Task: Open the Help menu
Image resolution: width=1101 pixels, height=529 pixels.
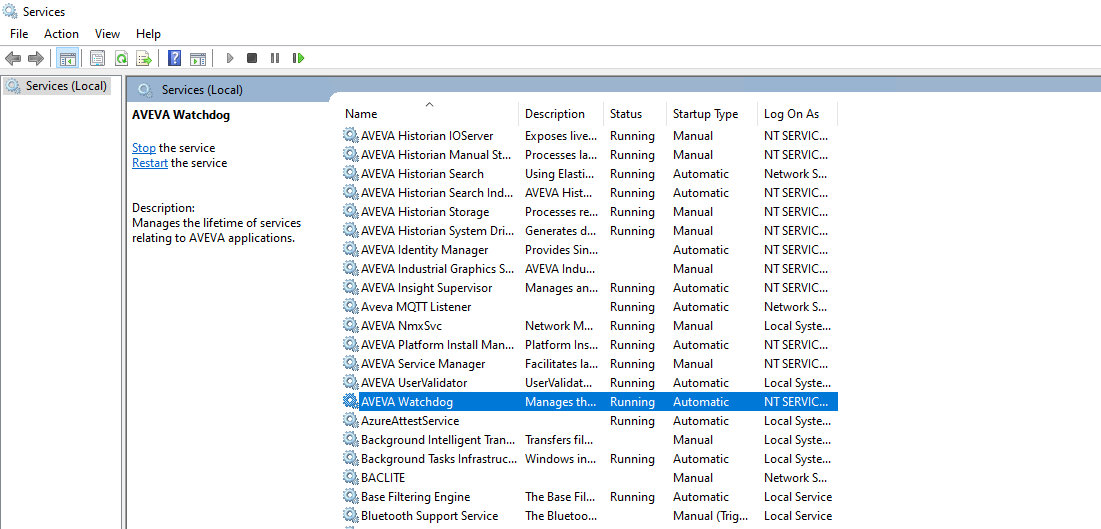Action: (148, 34)
